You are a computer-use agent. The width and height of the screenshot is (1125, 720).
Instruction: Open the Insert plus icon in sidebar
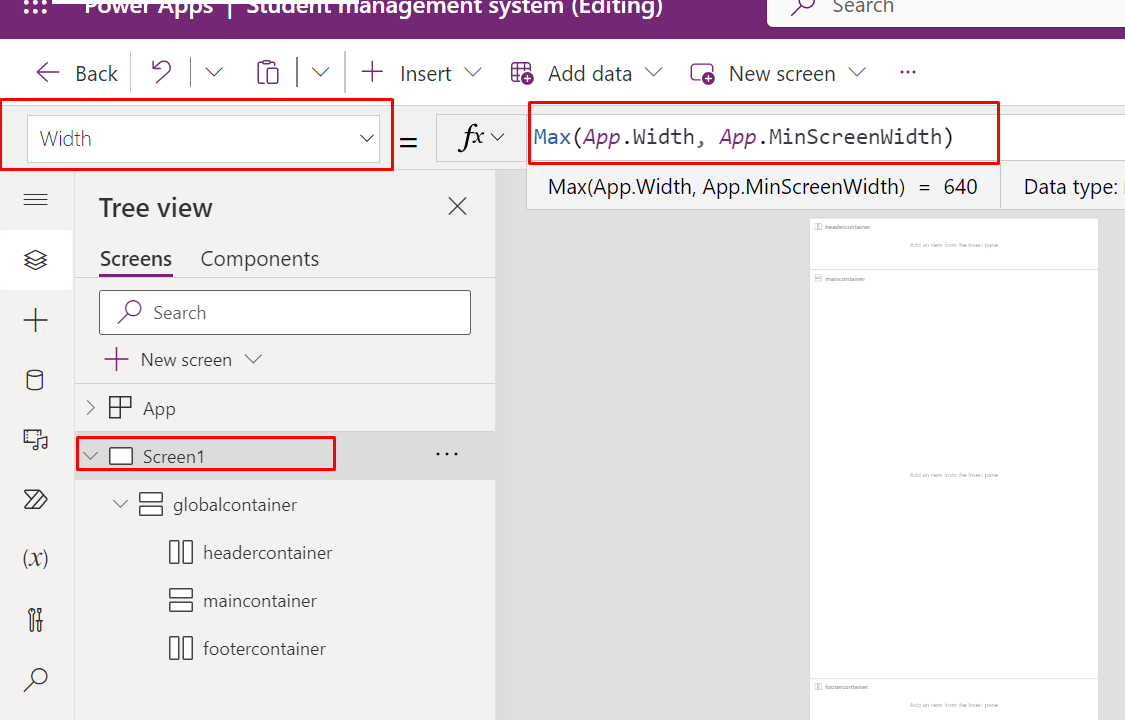tap(35, 320)
